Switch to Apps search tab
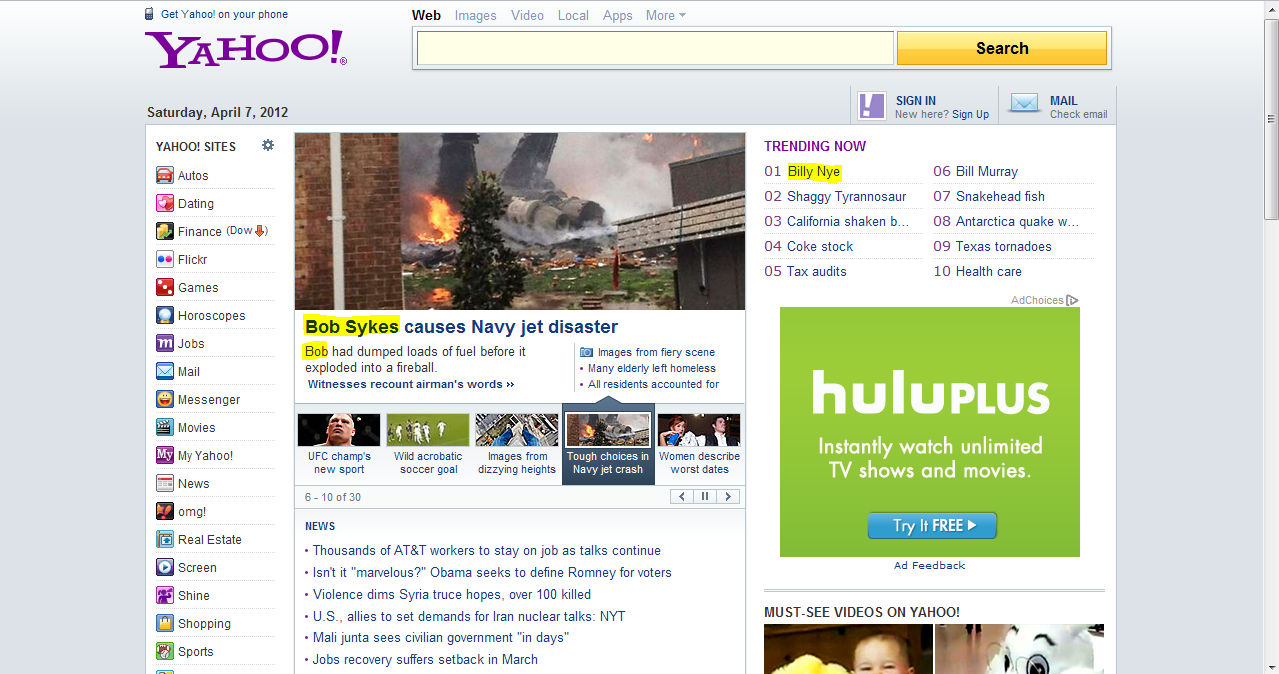This screenshot has width=1279, height=674. pos(618,15)
